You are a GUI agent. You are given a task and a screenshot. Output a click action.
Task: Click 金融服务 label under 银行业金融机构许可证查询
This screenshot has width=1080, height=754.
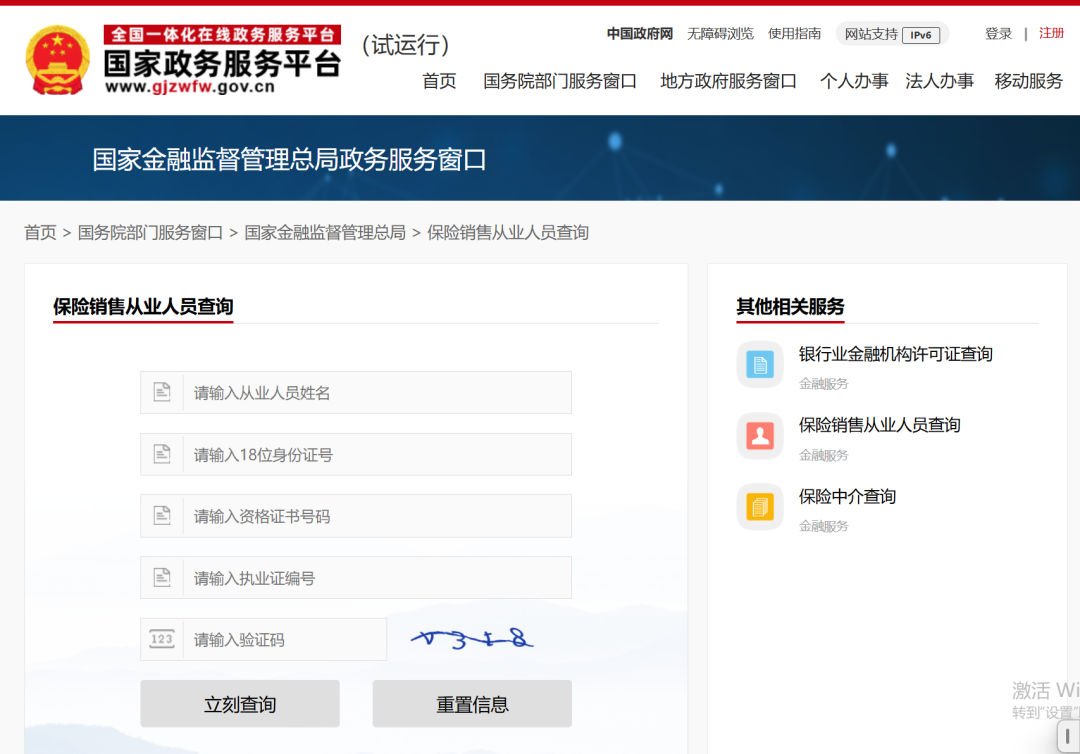(823, 384)
